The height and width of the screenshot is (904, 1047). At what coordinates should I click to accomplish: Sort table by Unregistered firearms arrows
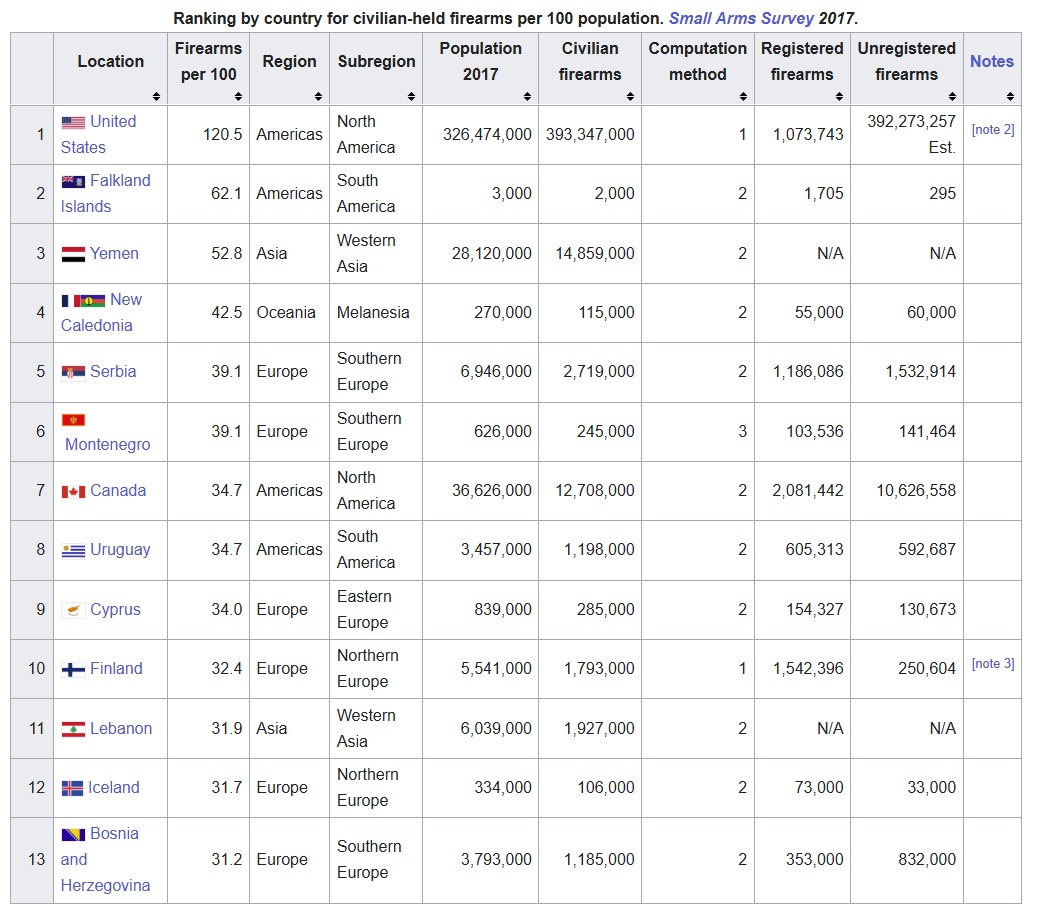(x=952, y=96)
